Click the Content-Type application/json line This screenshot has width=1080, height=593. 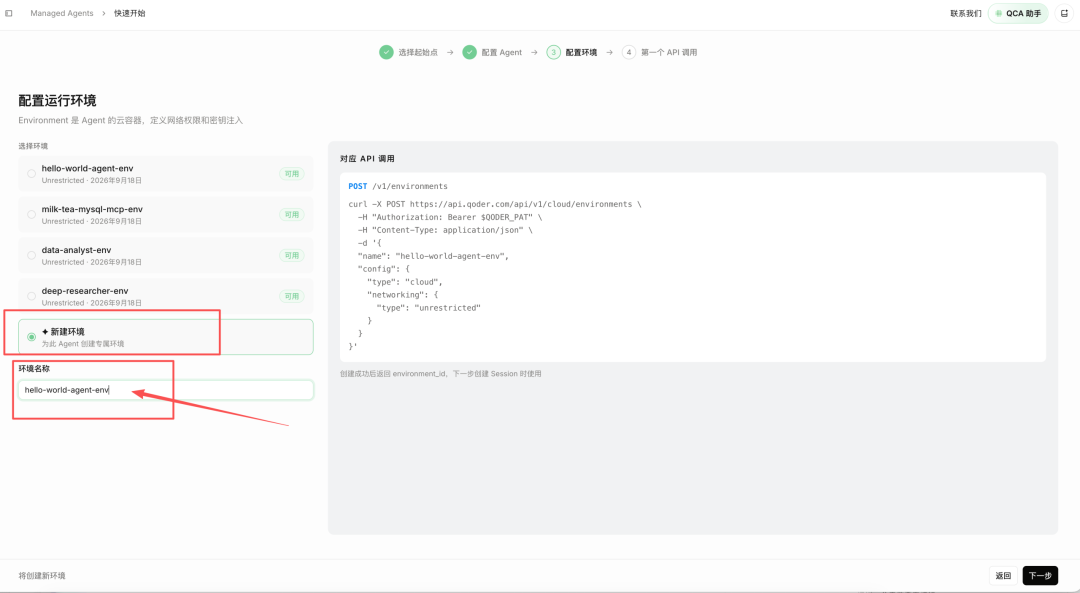pos(445,231)
